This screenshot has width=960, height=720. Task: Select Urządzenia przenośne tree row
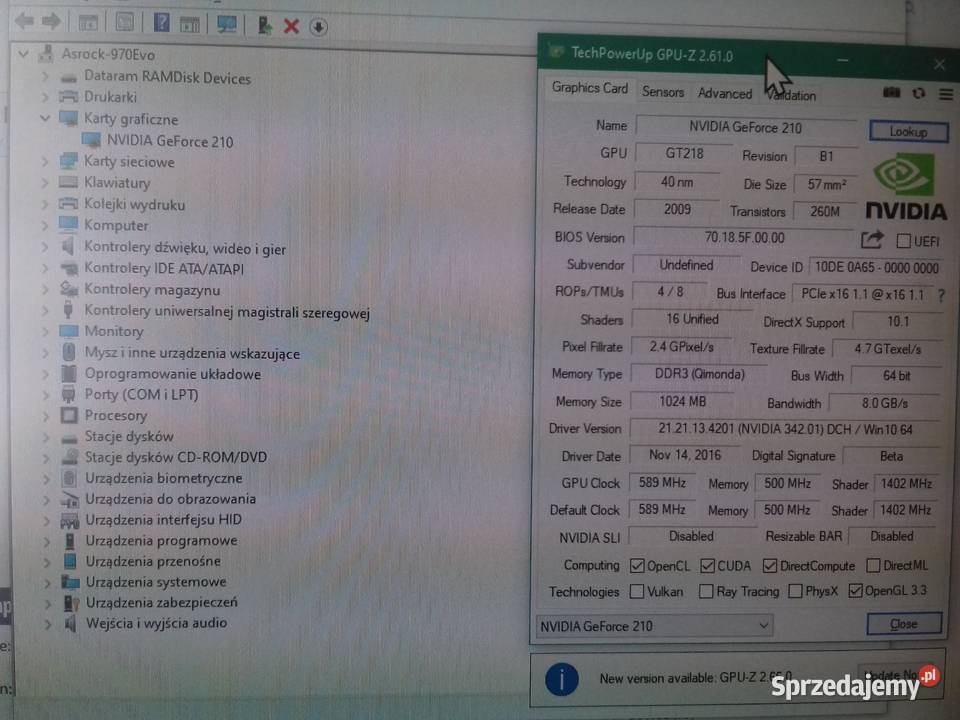point(153,561)
